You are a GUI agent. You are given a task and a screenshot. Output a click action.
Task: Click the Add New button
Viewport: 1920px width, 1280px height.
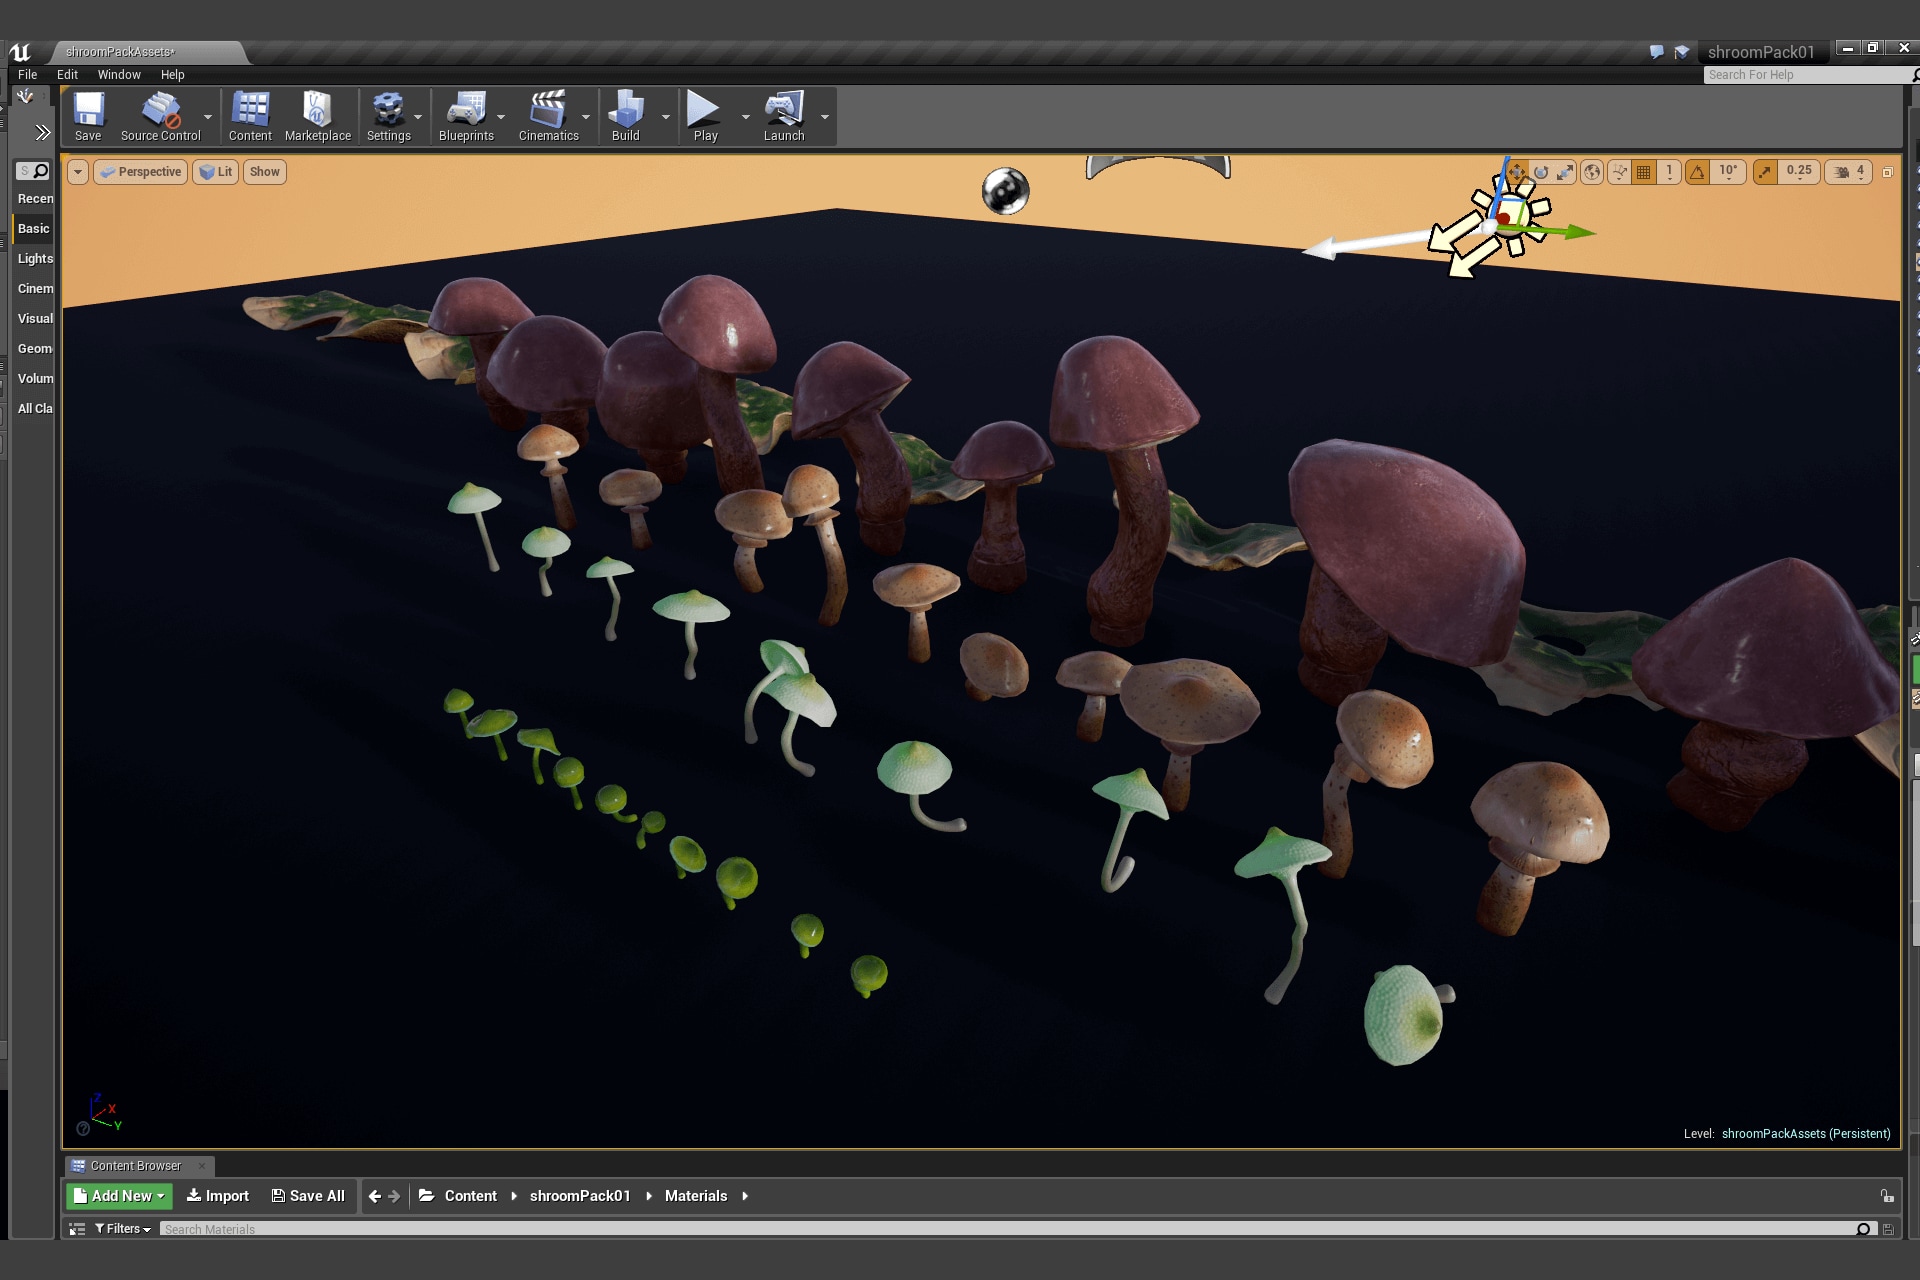(x=119, y=1196)
